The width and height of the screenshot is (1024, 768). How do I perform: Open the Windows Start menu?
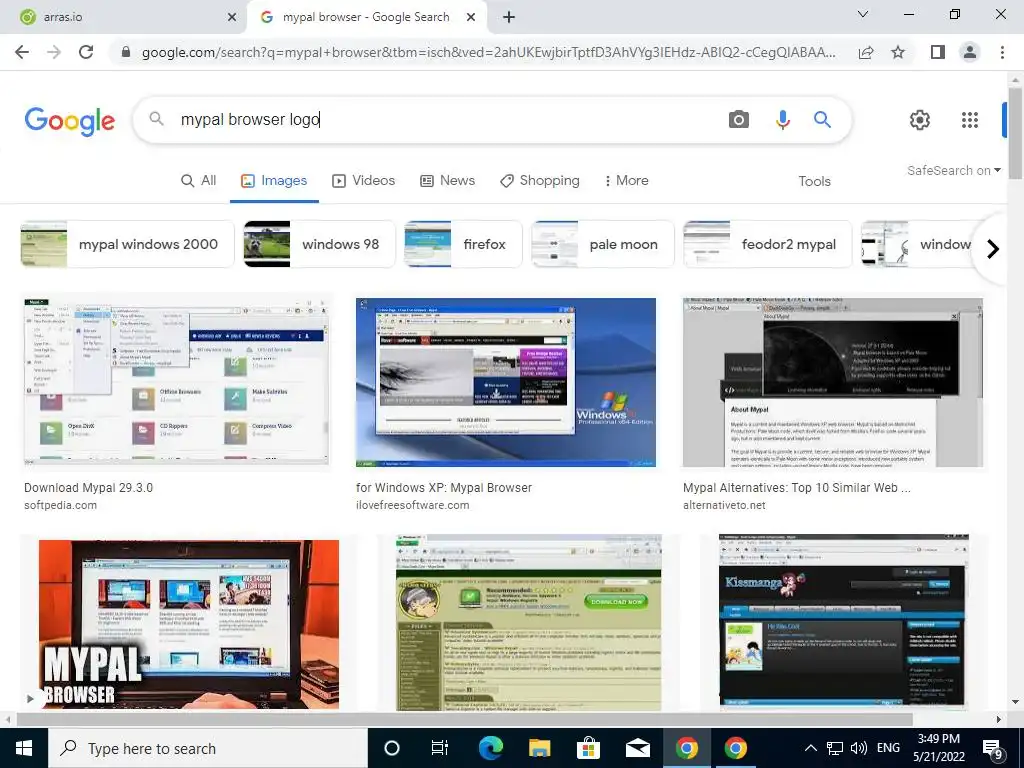tap(24, 748)
